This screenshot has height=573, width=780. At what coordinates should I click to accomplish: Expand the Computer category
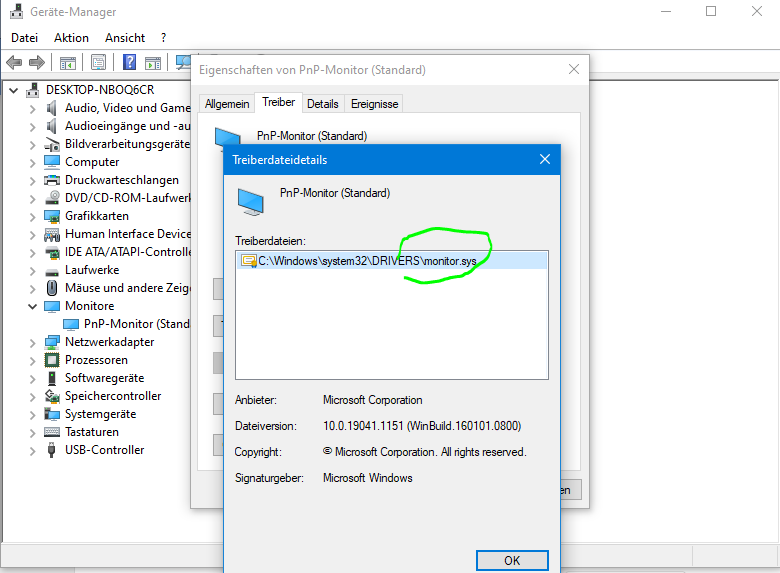[x=33, y=163]
